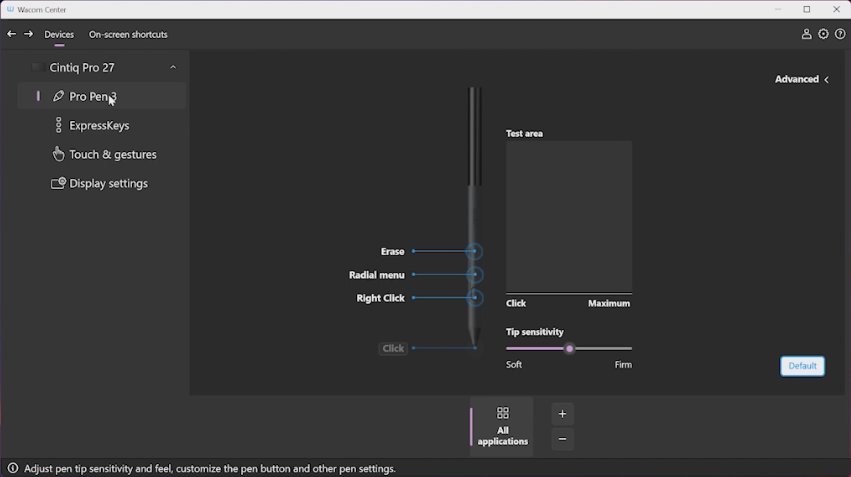Select the top pen side button circle
This screenshot has height=477, width=851.
[474, 251]
